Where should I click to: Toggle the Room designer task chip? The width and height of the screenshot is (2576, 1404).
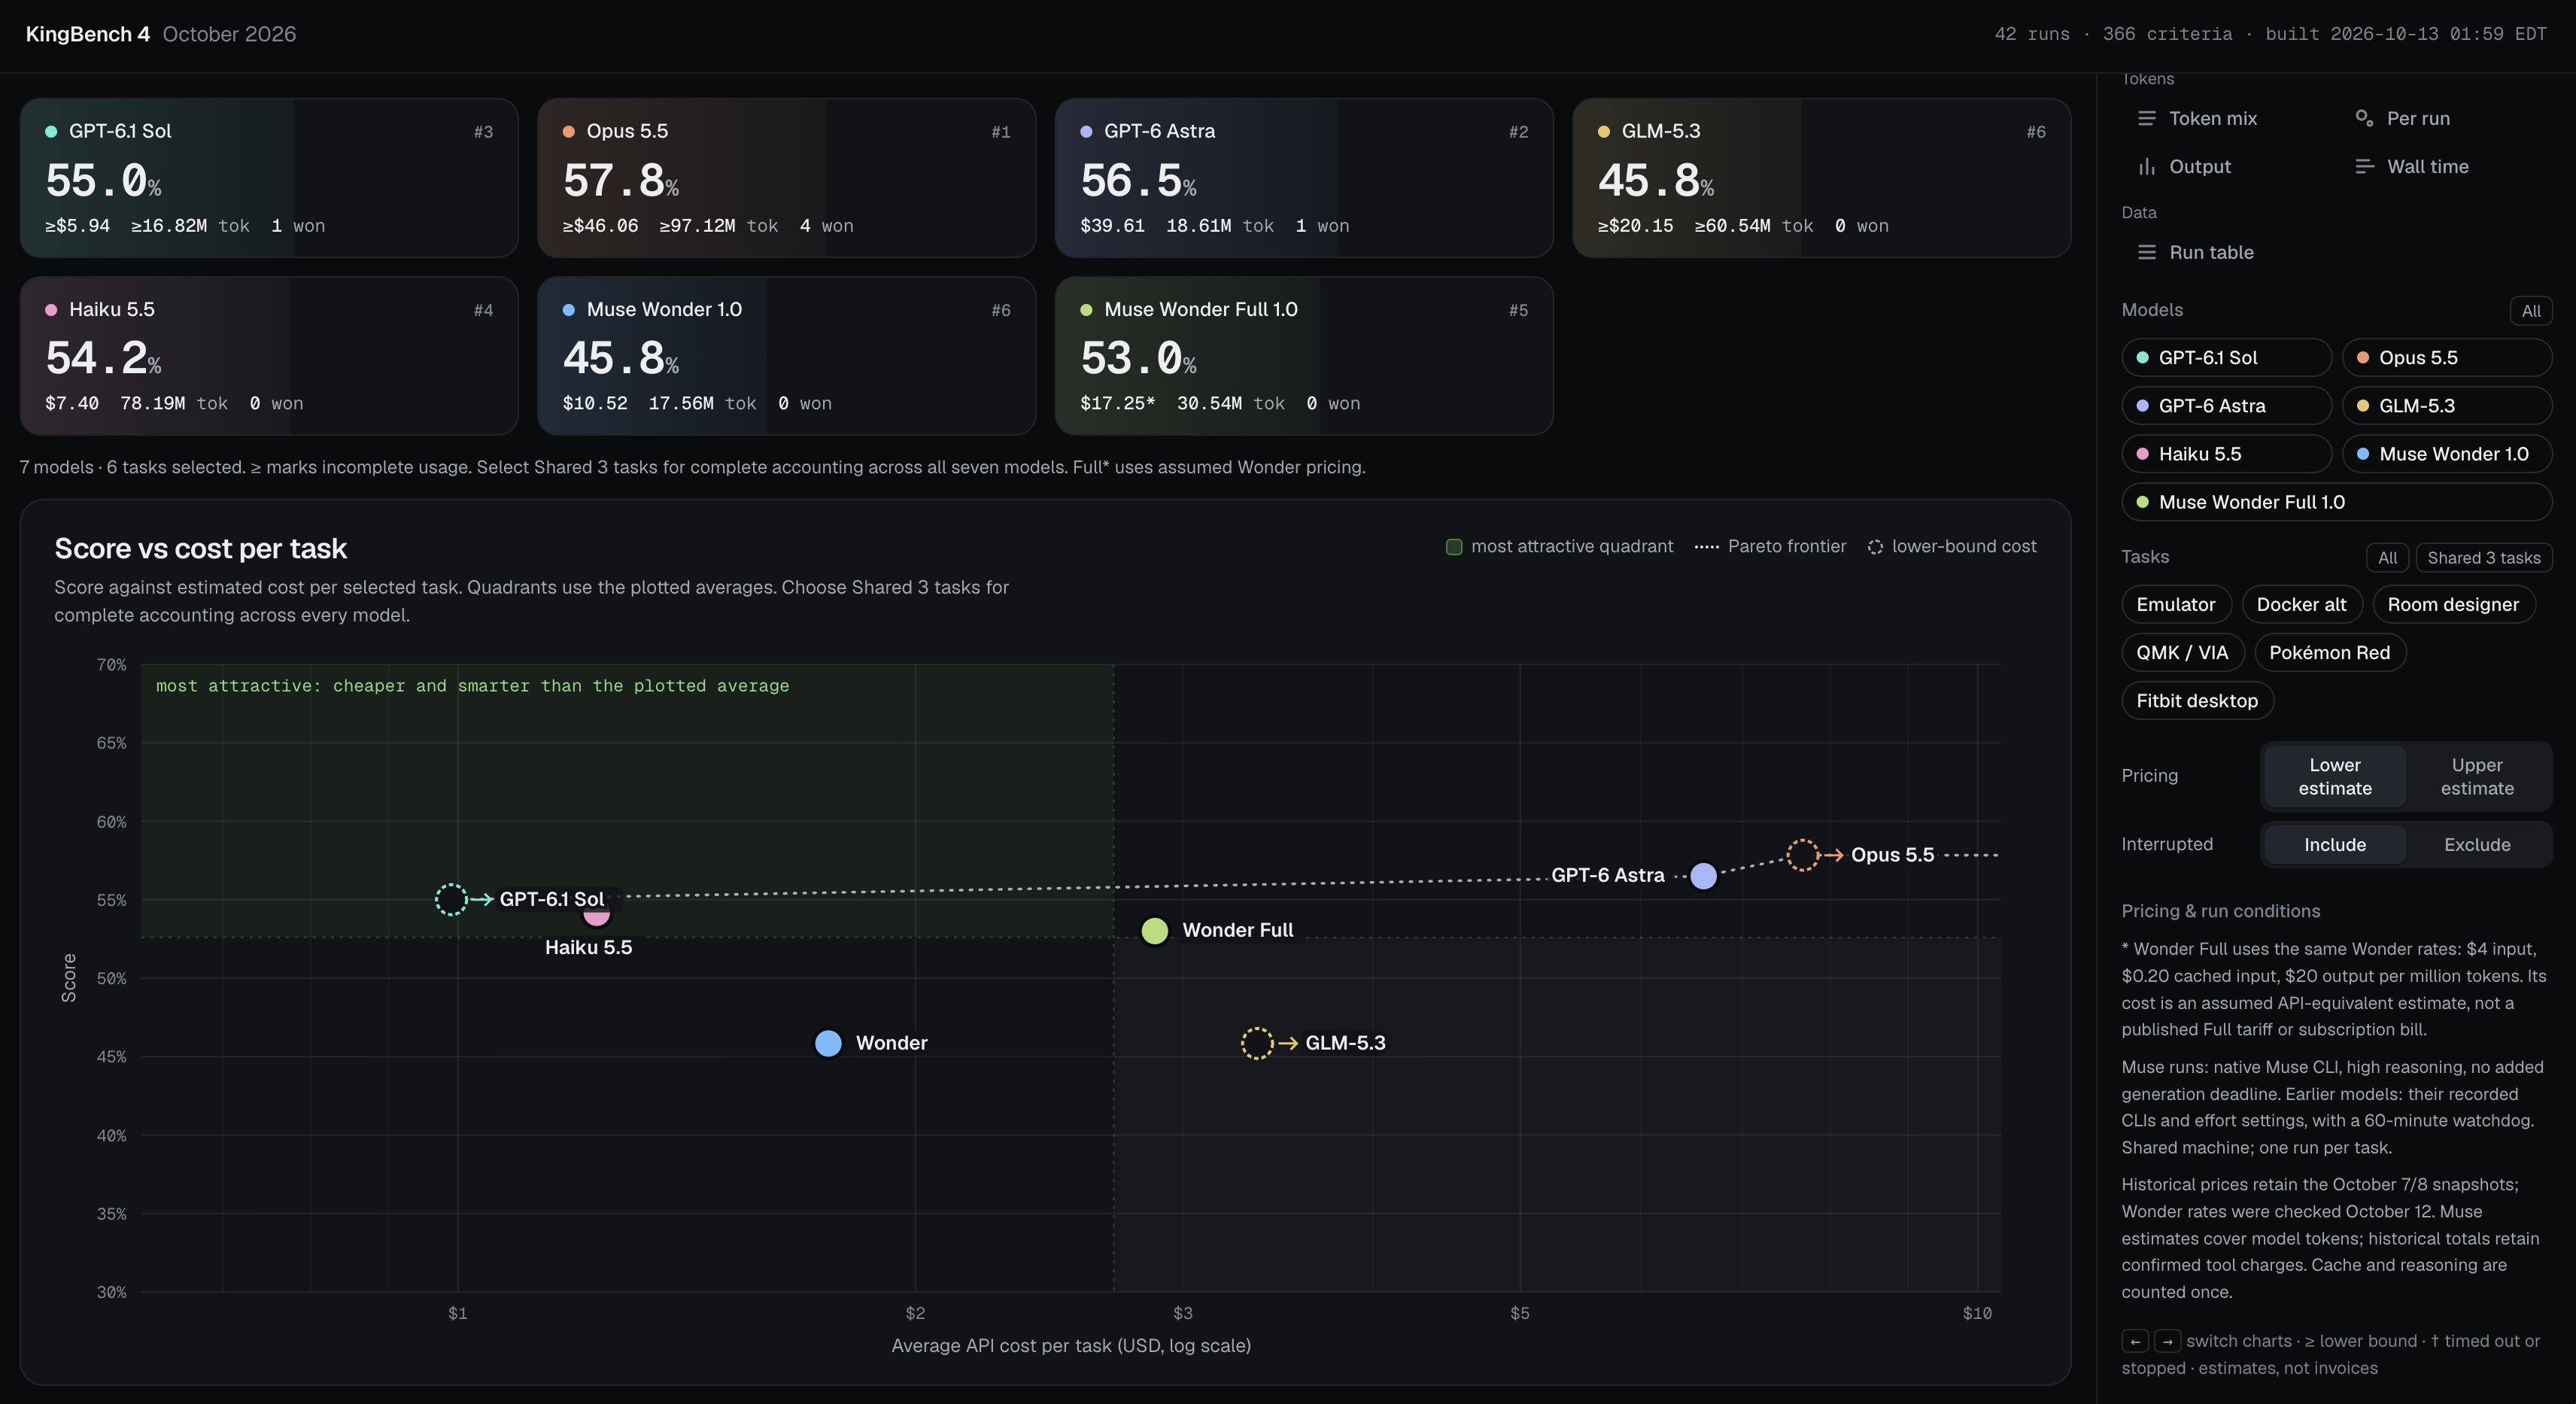point(2453,604)
